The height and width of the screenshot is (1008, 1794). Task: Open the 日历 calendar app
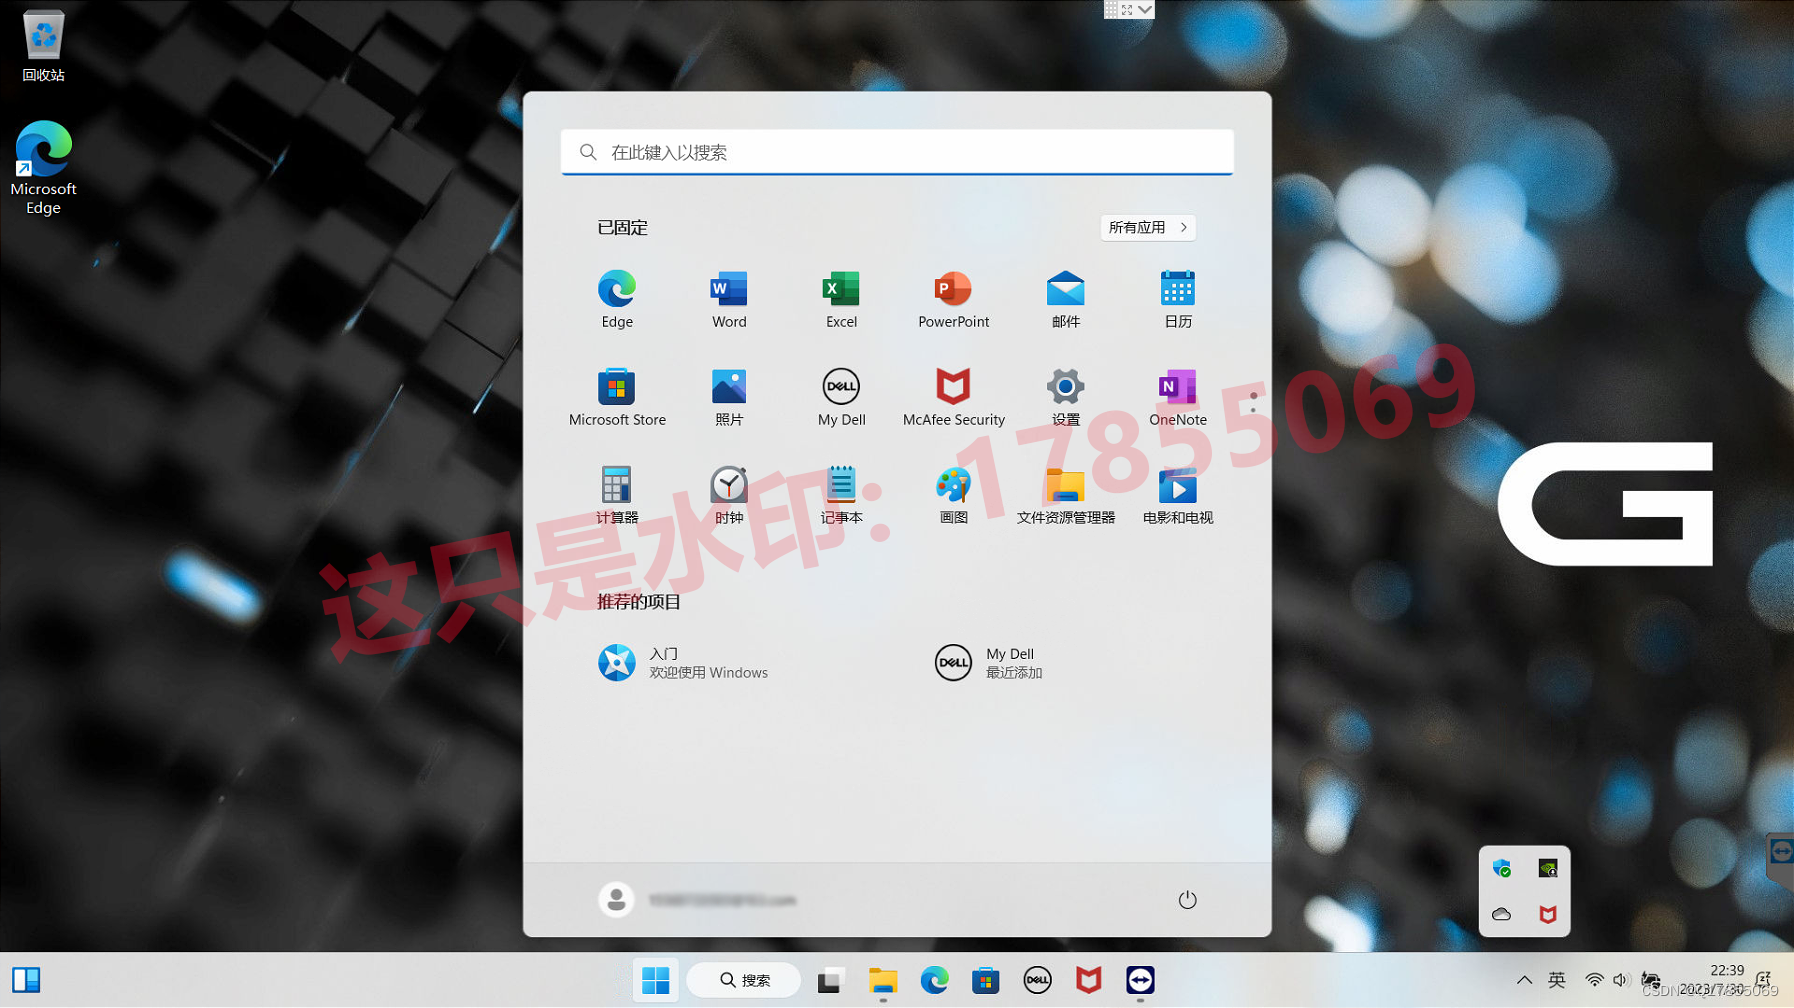[x=1177, y=299]
